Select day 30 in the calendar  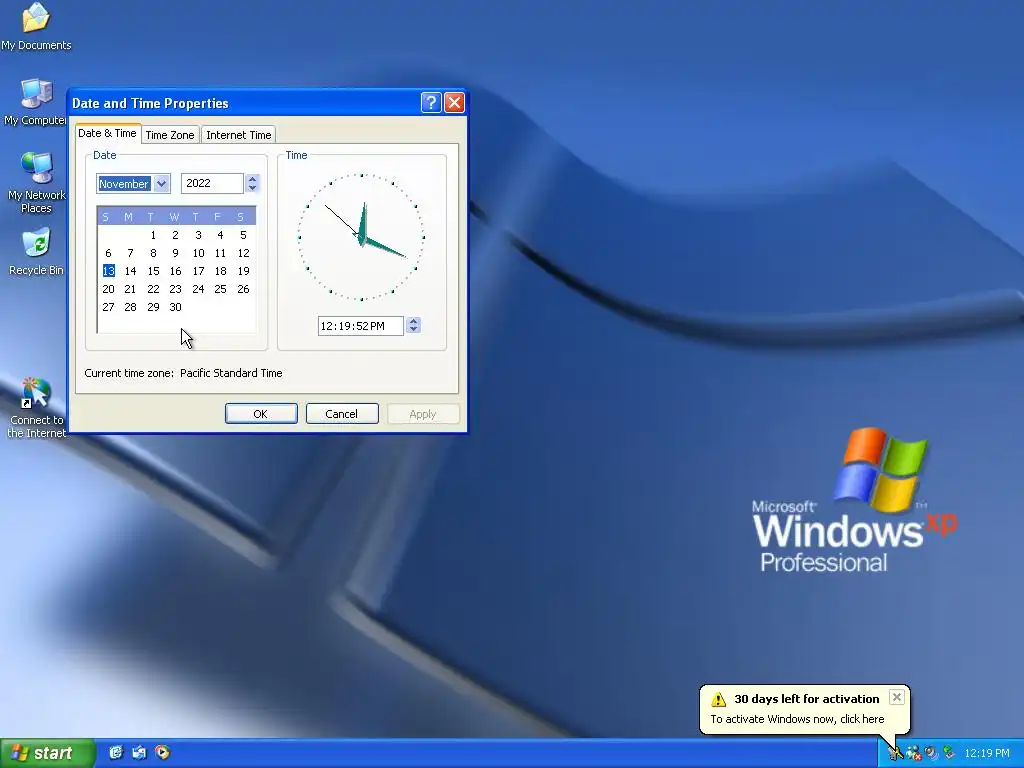[175, 307]
